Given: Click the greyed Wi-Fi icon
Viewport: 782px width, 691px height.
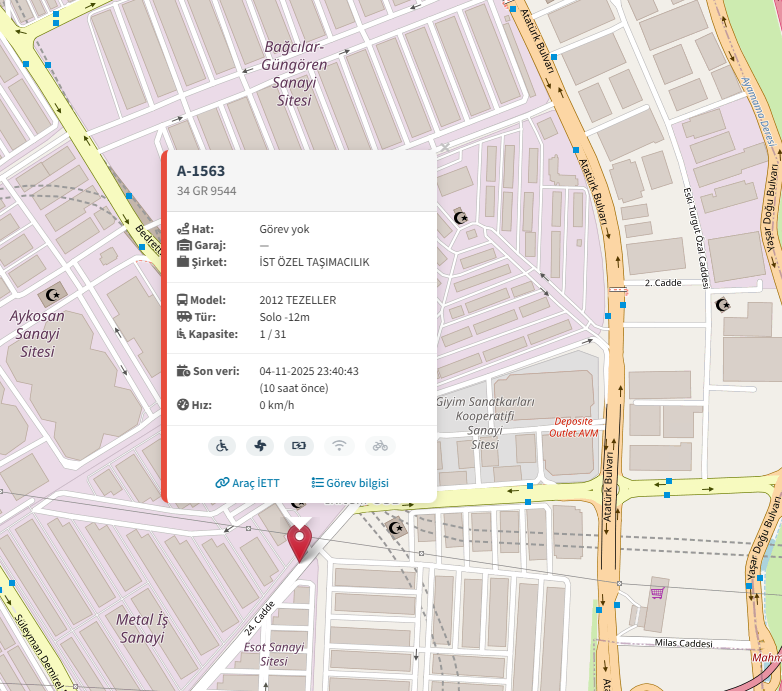Looking at the screenshot, I should [x=339, y=446].
